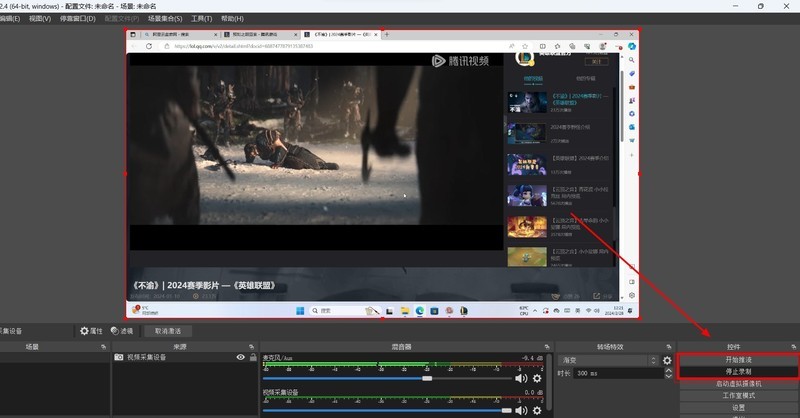Click the 取消激活 deactivate button
The width and height of the screenshot is (800, 418).
point(168,331)
